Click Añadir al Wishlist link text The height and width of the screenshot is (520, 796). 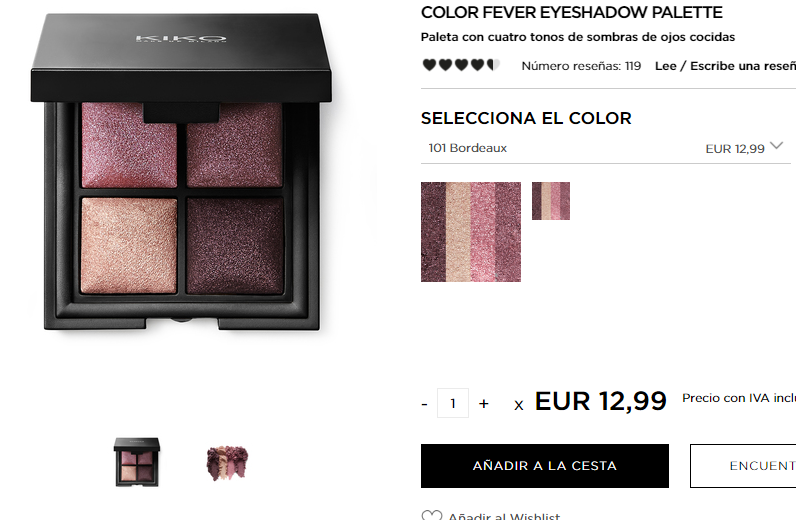tap(504, 516)
